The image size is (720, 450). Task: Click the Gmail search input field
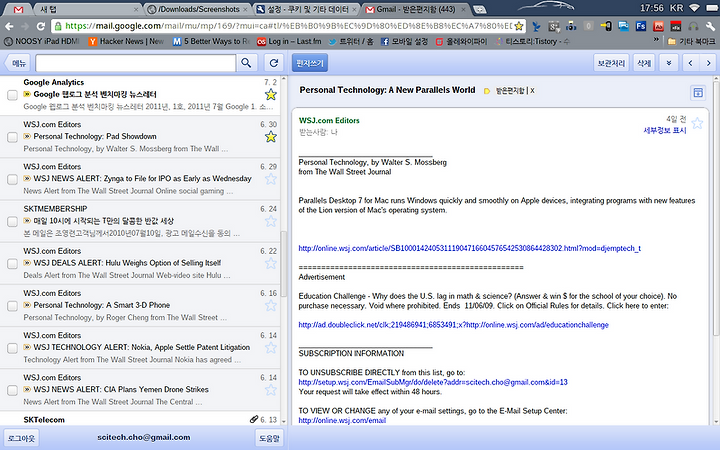tap(135, 63)
